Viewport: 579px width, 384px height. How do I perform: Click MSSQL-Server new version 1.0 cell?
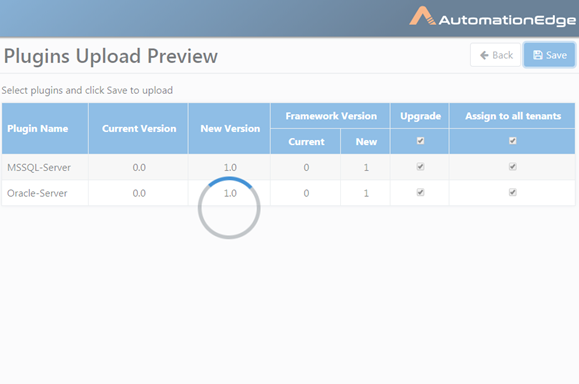point(230,167)
